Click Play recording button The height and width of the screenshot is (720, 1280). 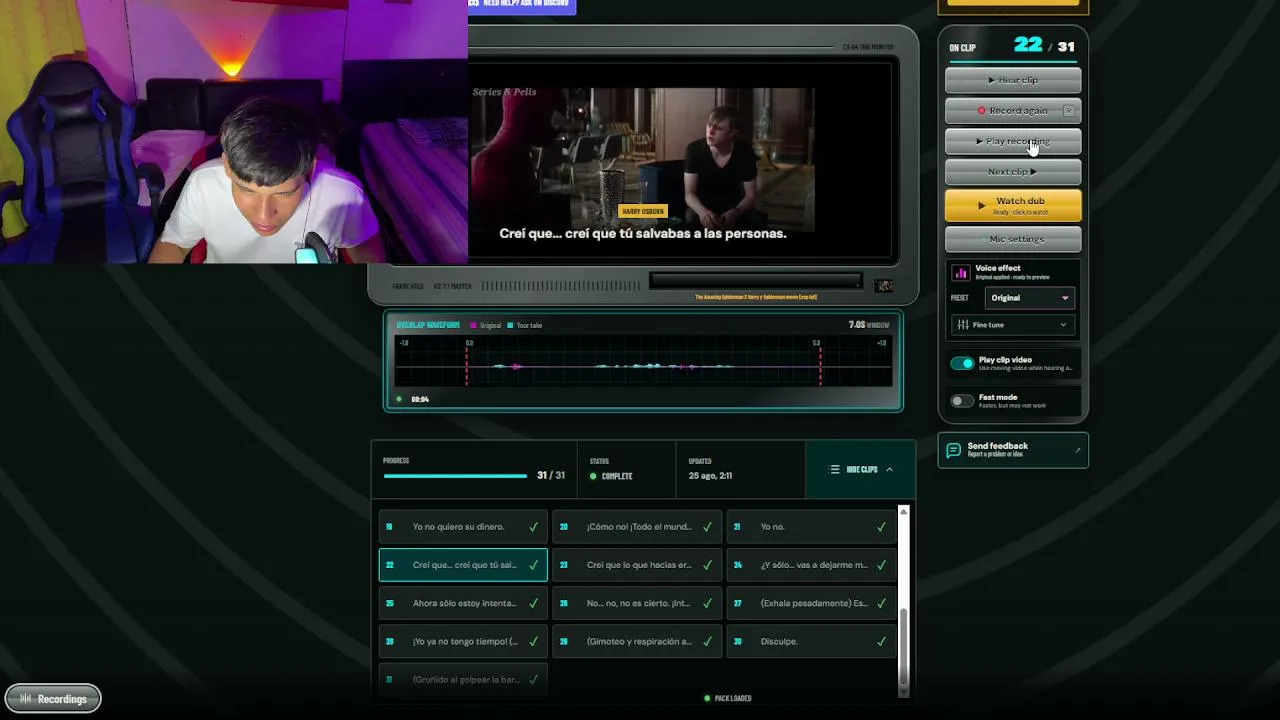point(1013,141)
